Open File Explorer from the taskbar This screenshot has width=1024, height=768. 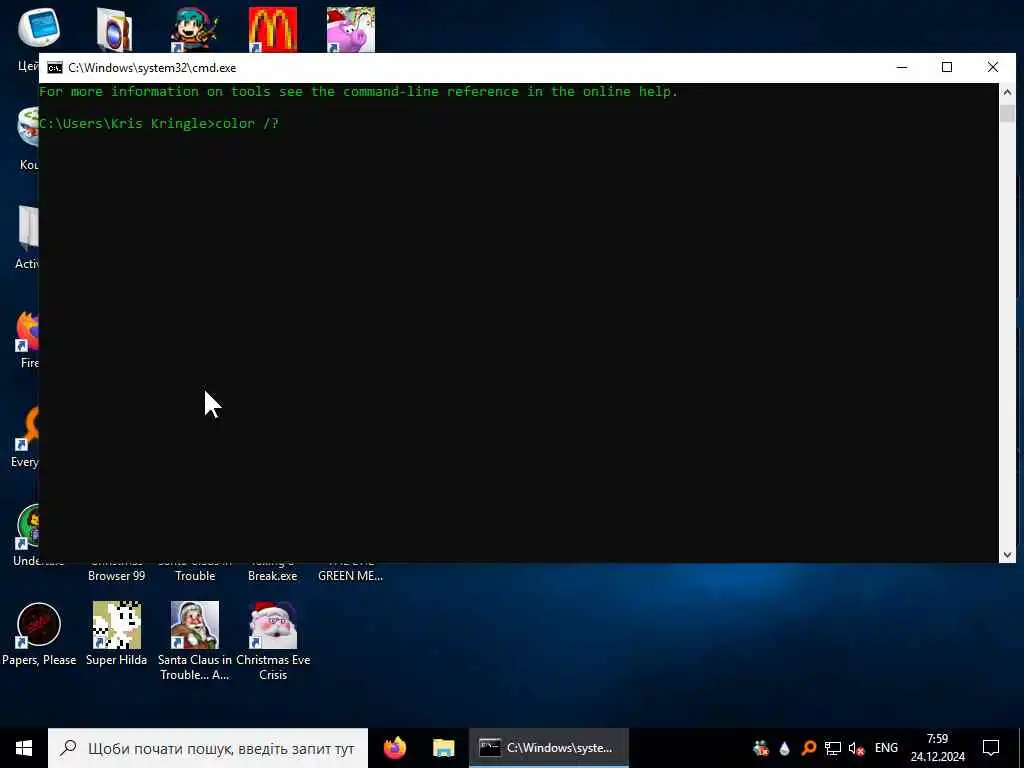[443, 748]
